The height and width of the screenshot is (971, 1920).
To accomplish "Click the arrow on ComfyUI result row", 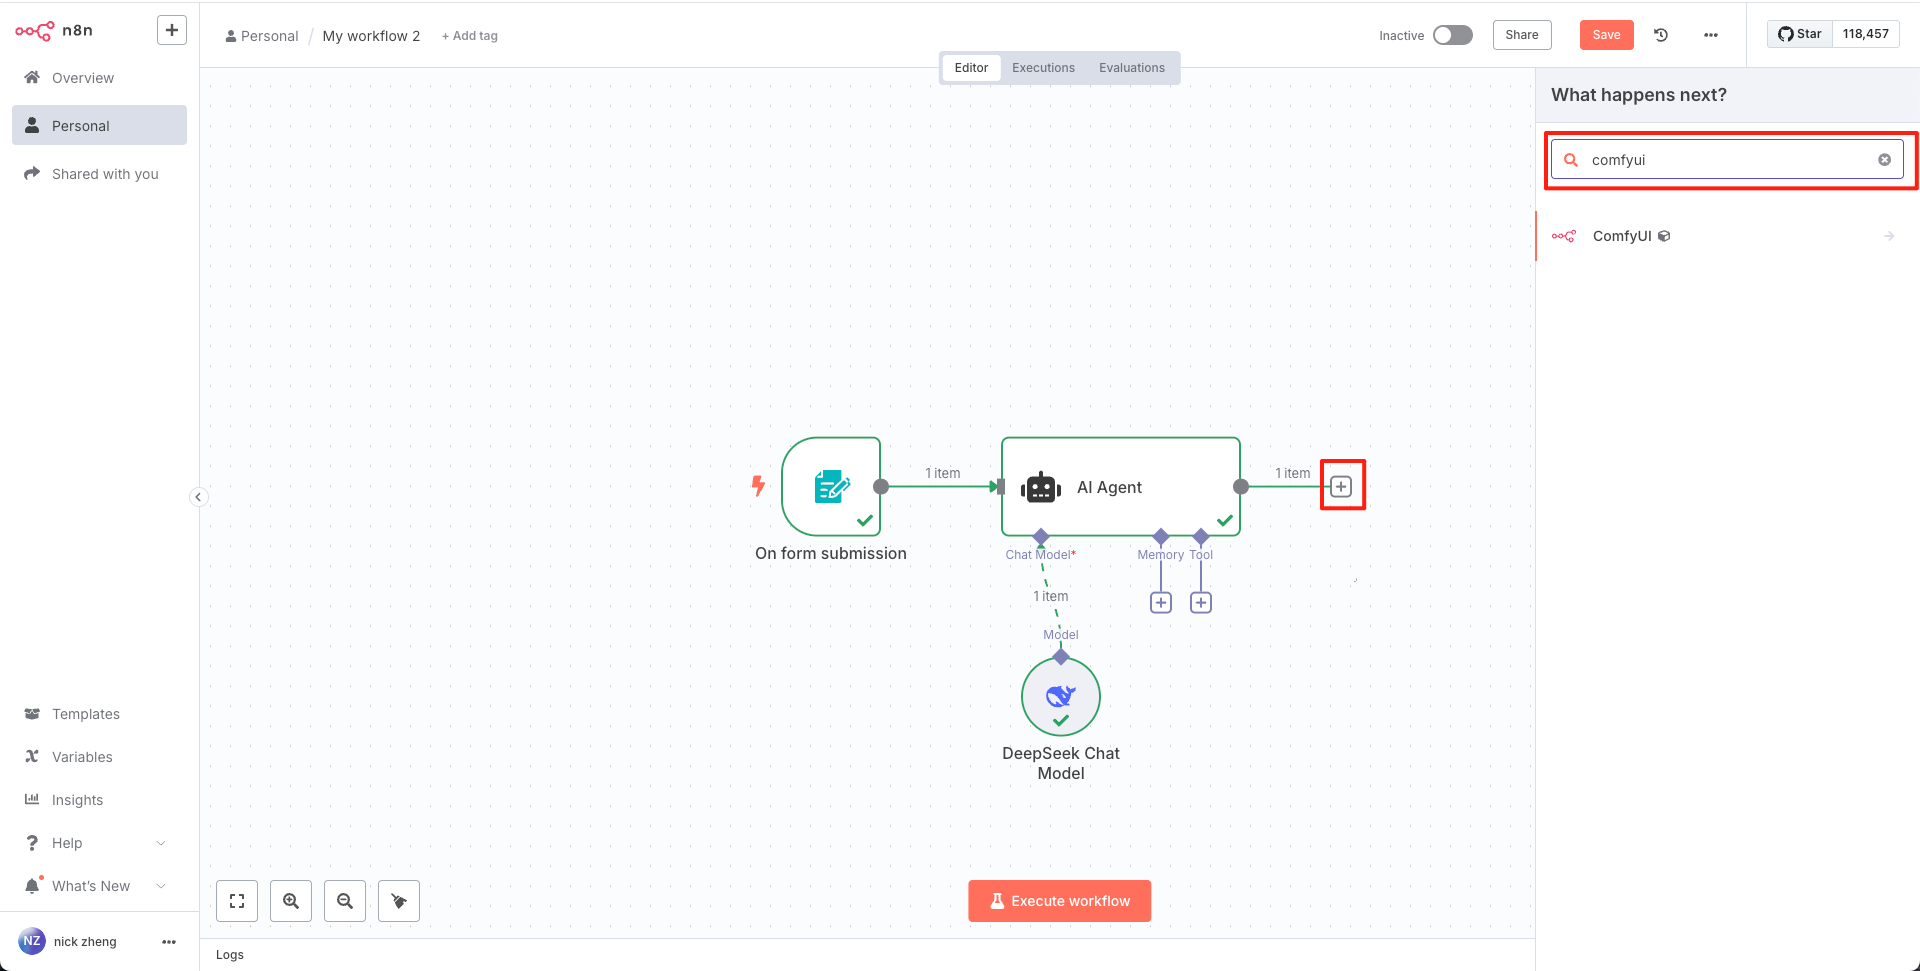I will point(1889,236).
